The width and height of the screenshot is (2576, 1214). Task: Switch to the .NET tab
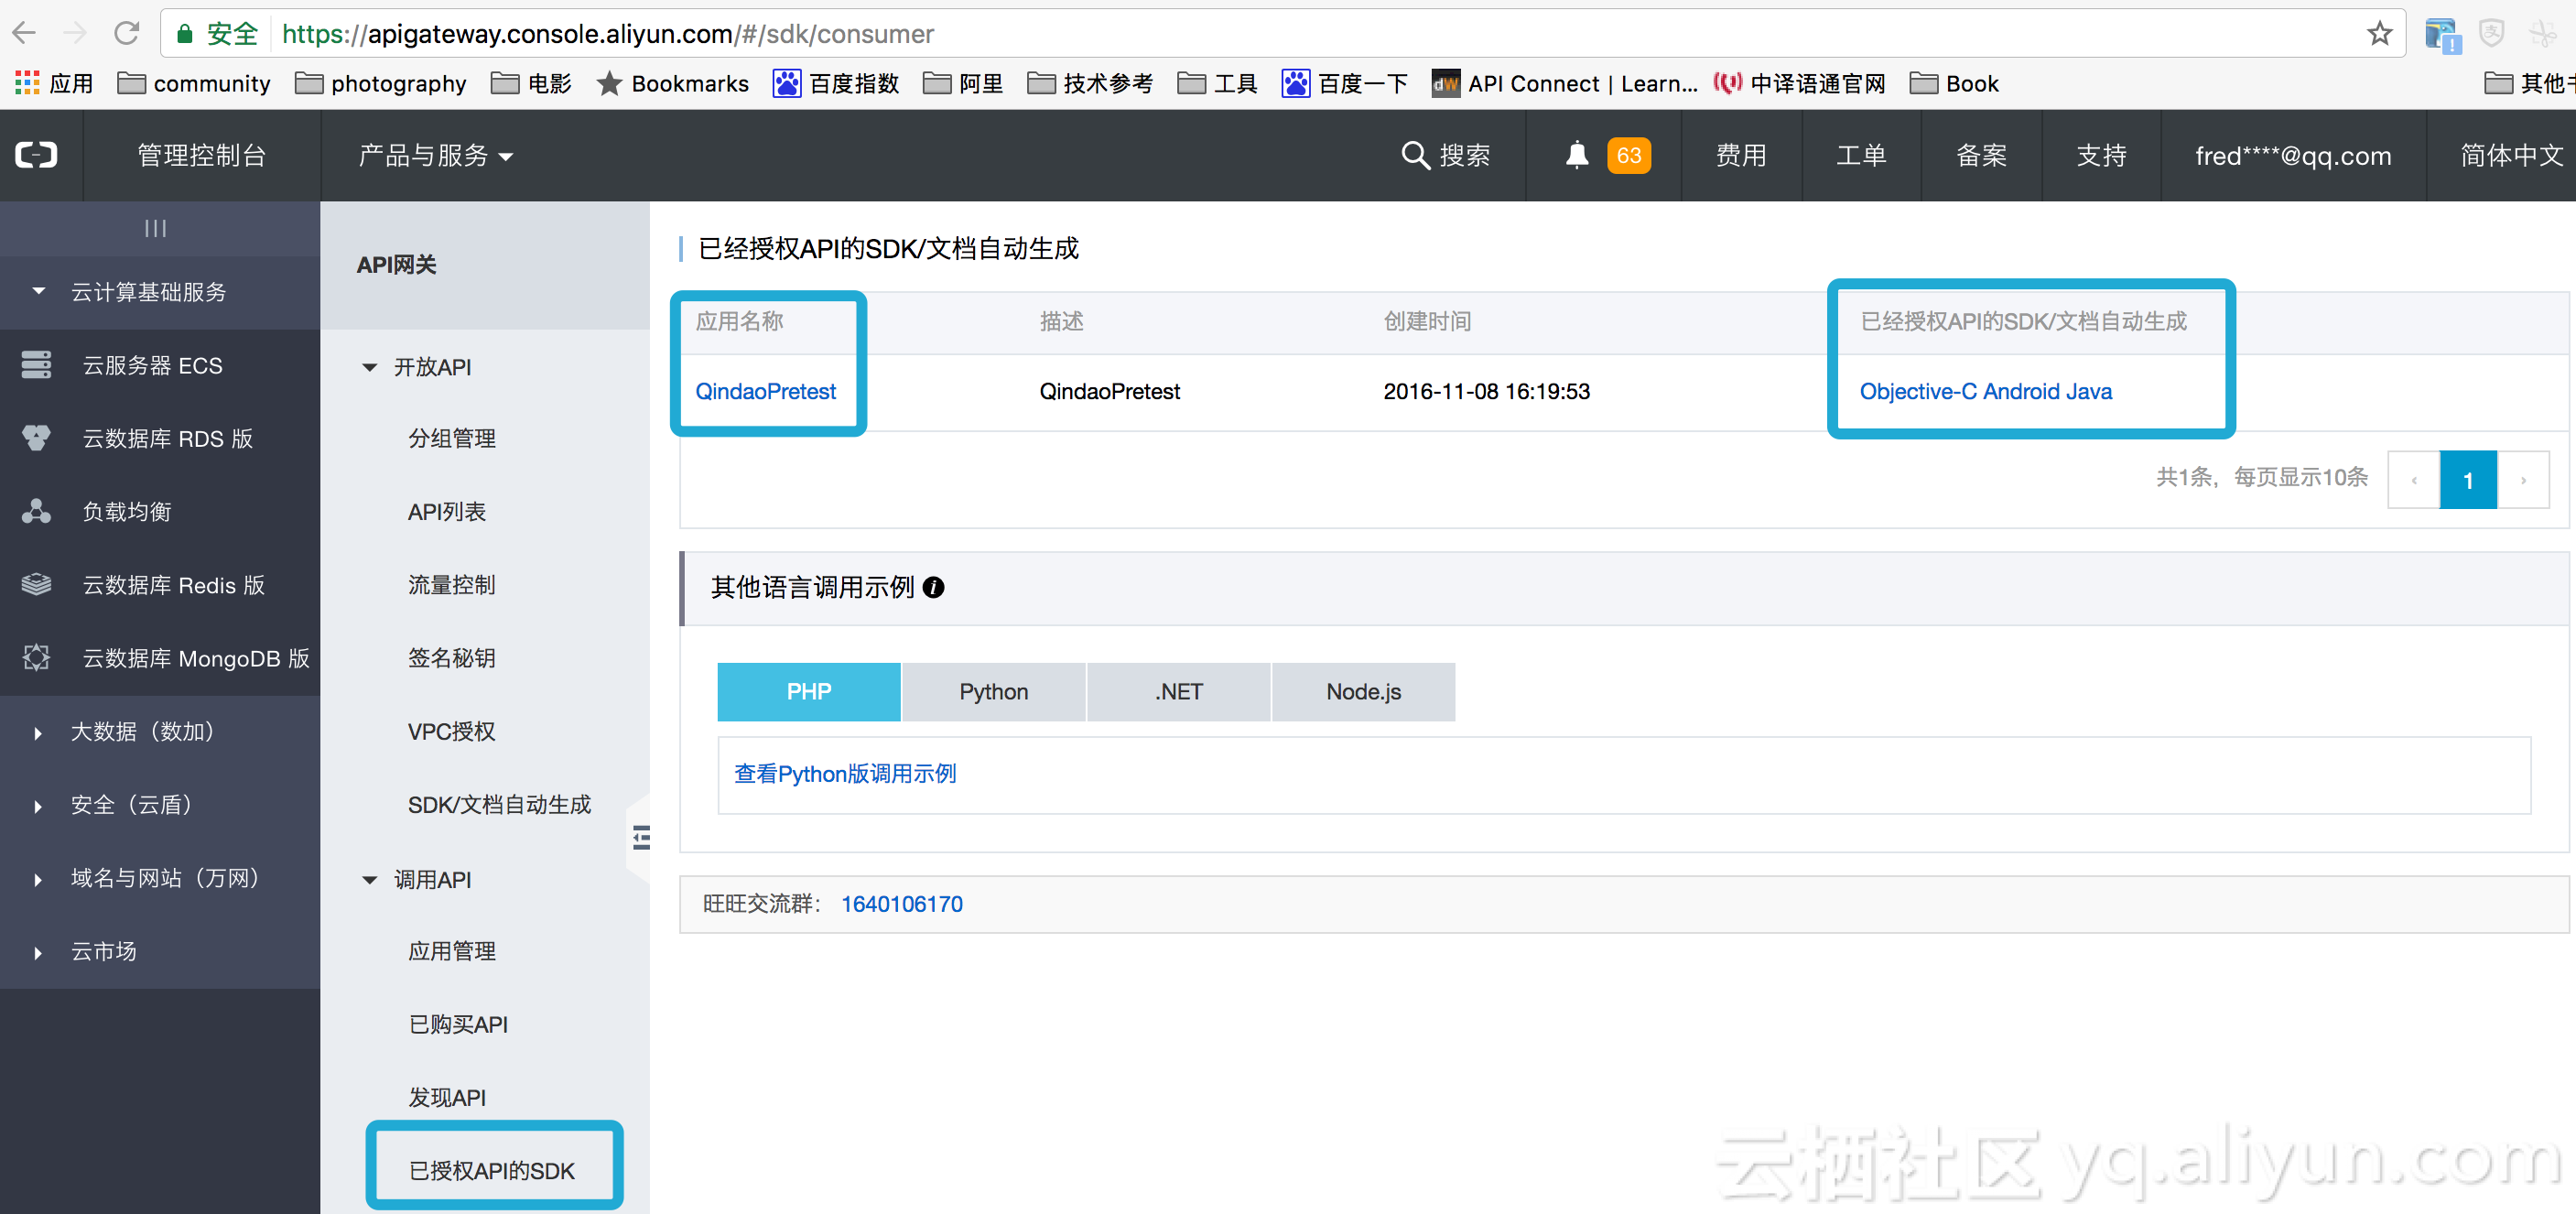pos(1178,691)
